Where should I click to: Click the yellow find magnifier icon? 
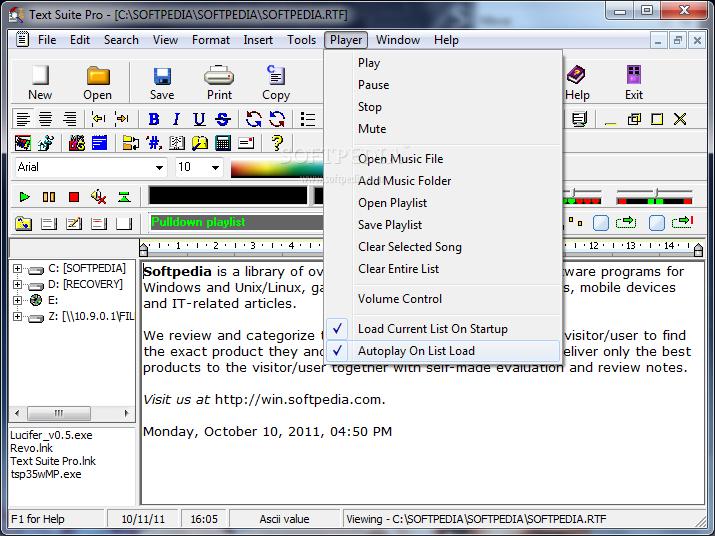pyautogui.click(x=200, y=143)
